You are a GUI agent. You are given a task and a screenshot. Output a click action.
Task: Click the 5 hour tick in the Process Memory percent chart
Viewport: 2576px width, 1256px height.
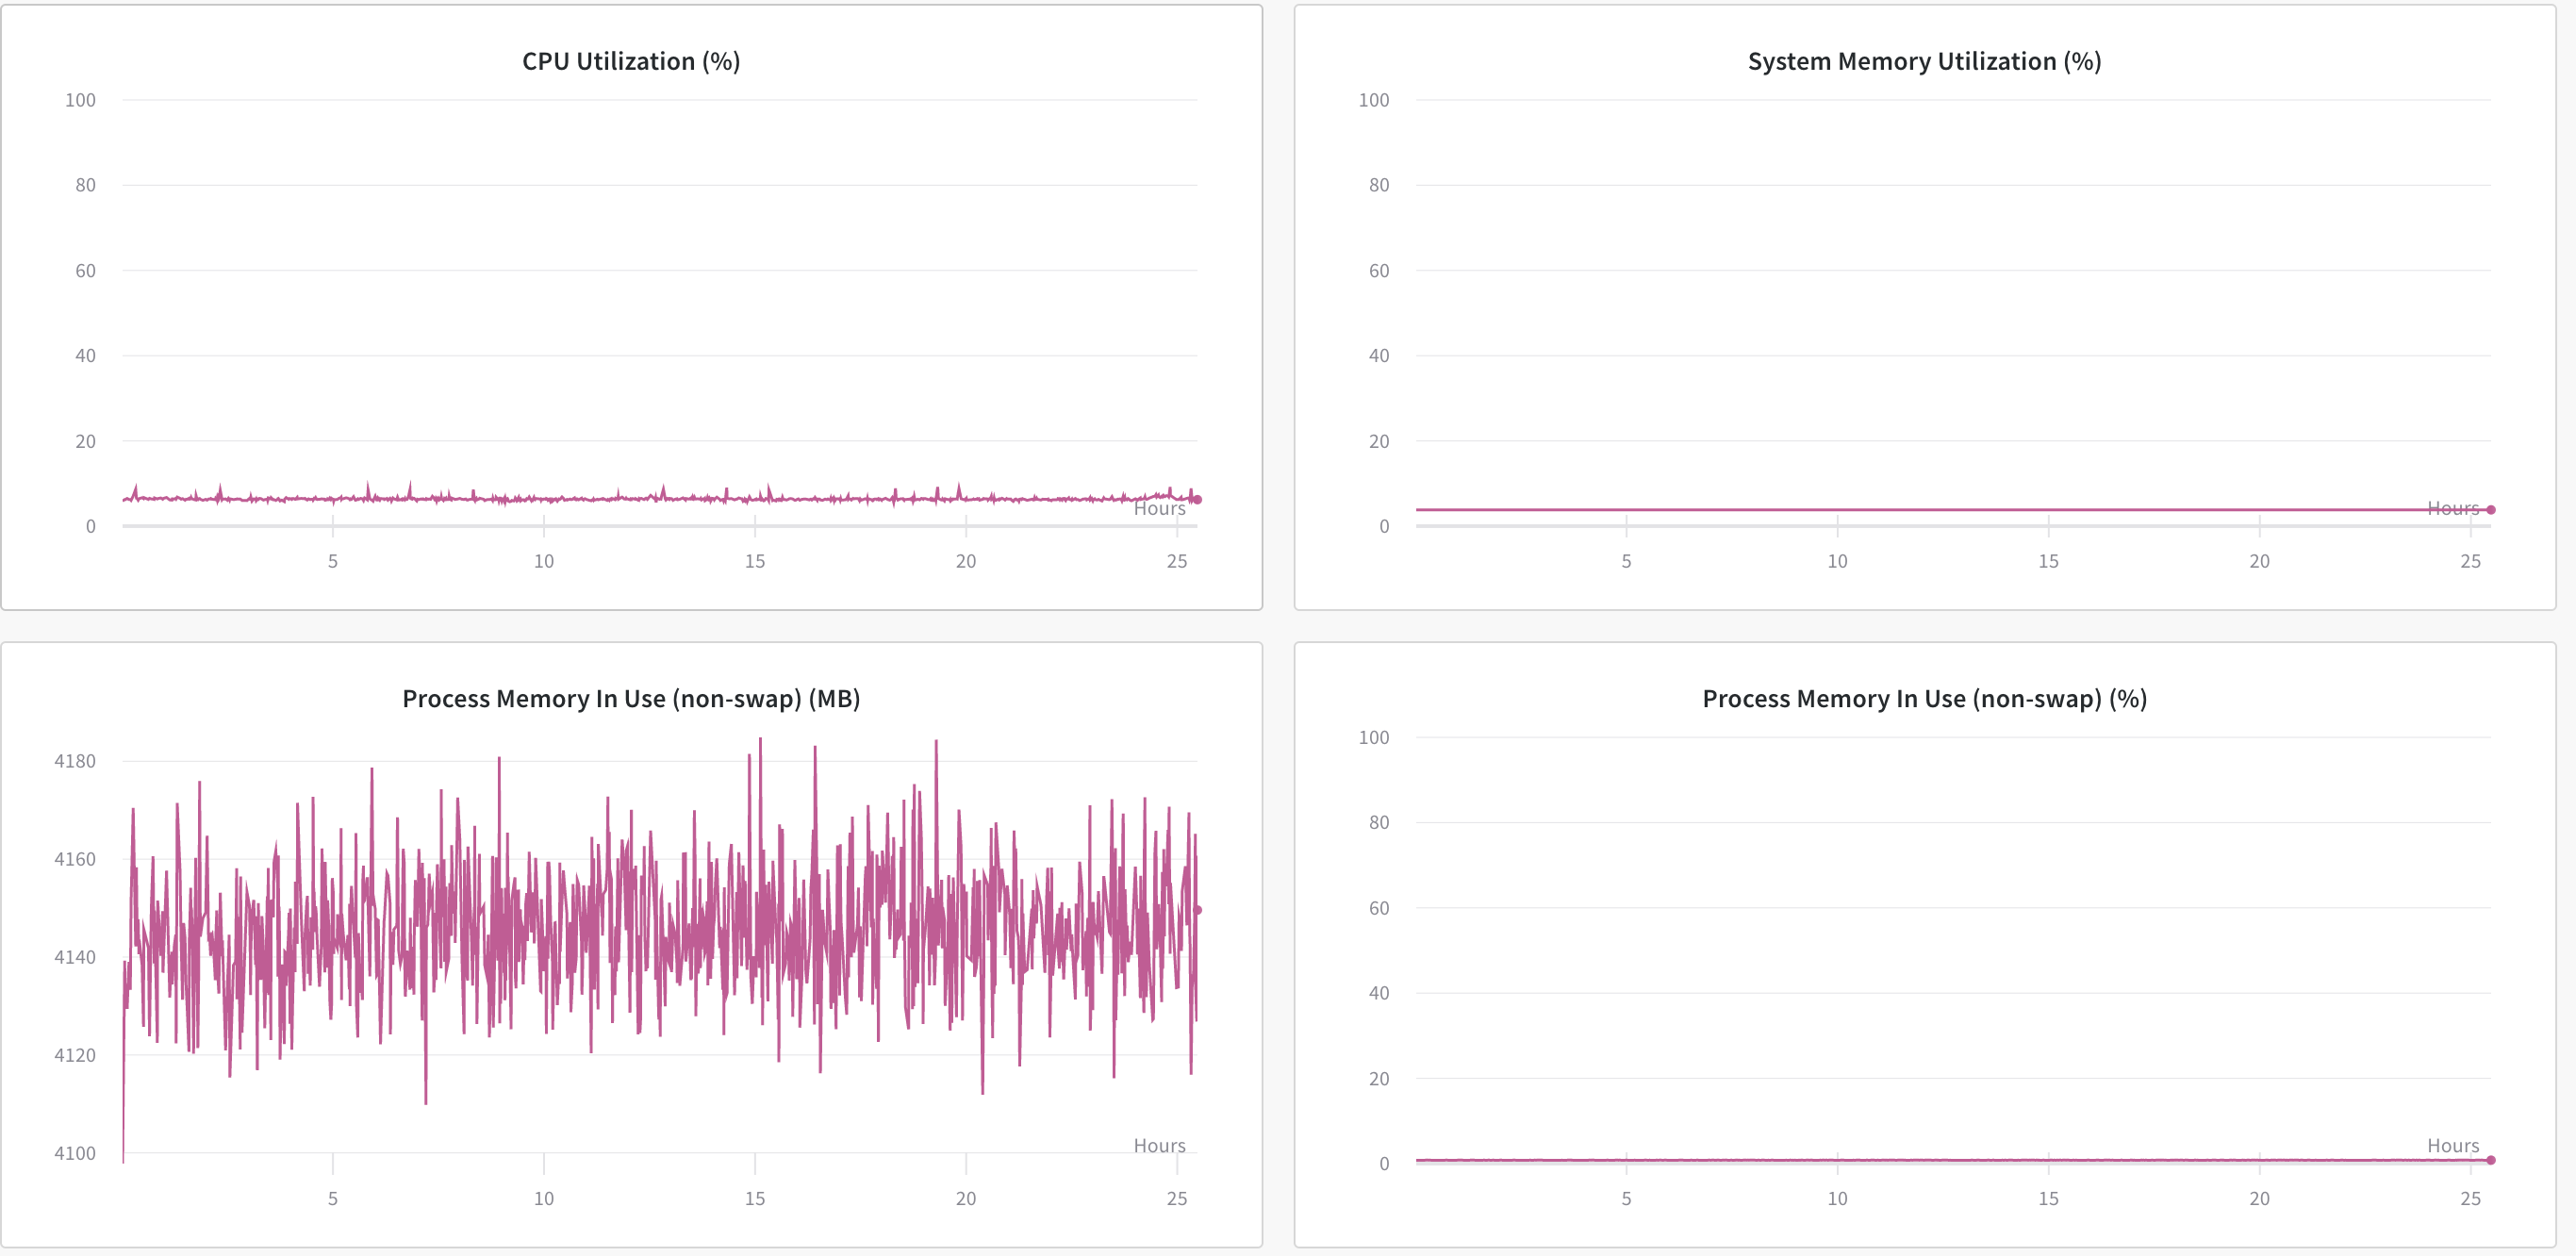tap(1626, 1198)
